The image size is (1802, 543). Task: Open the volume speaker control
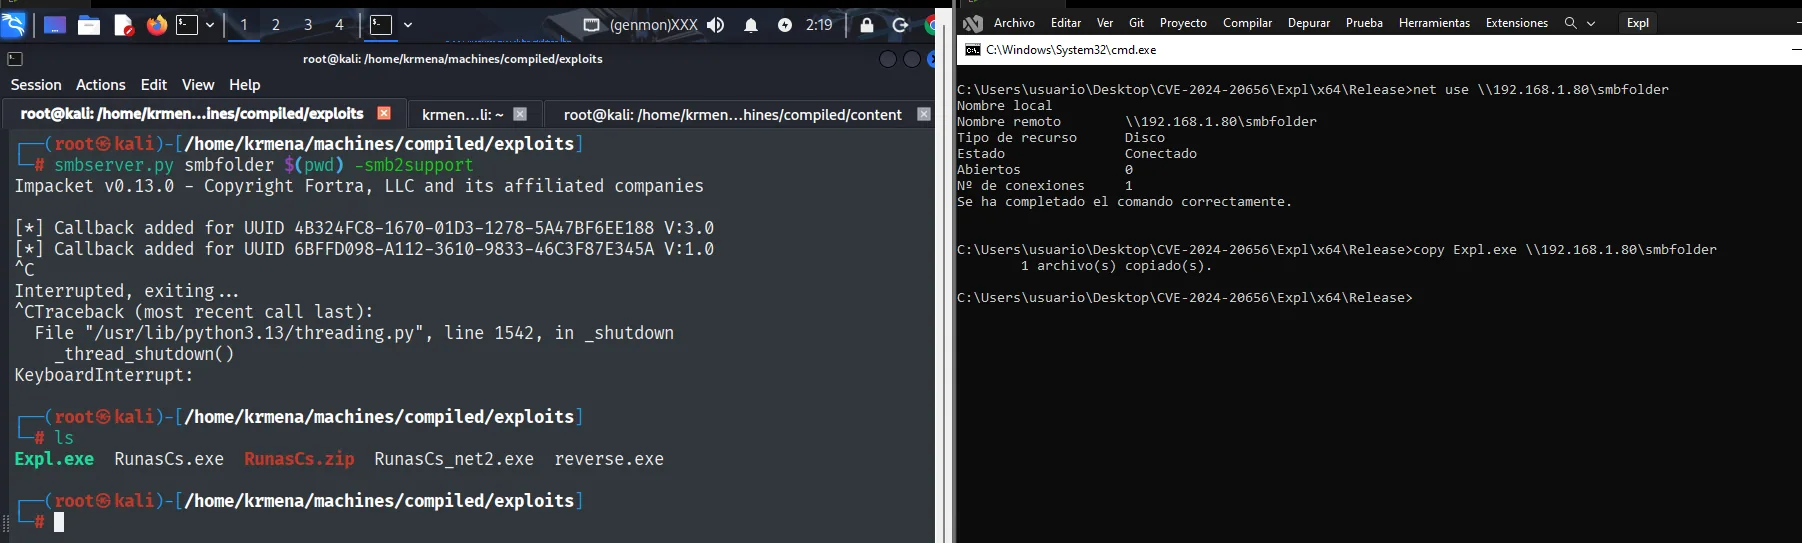point(715,25)
